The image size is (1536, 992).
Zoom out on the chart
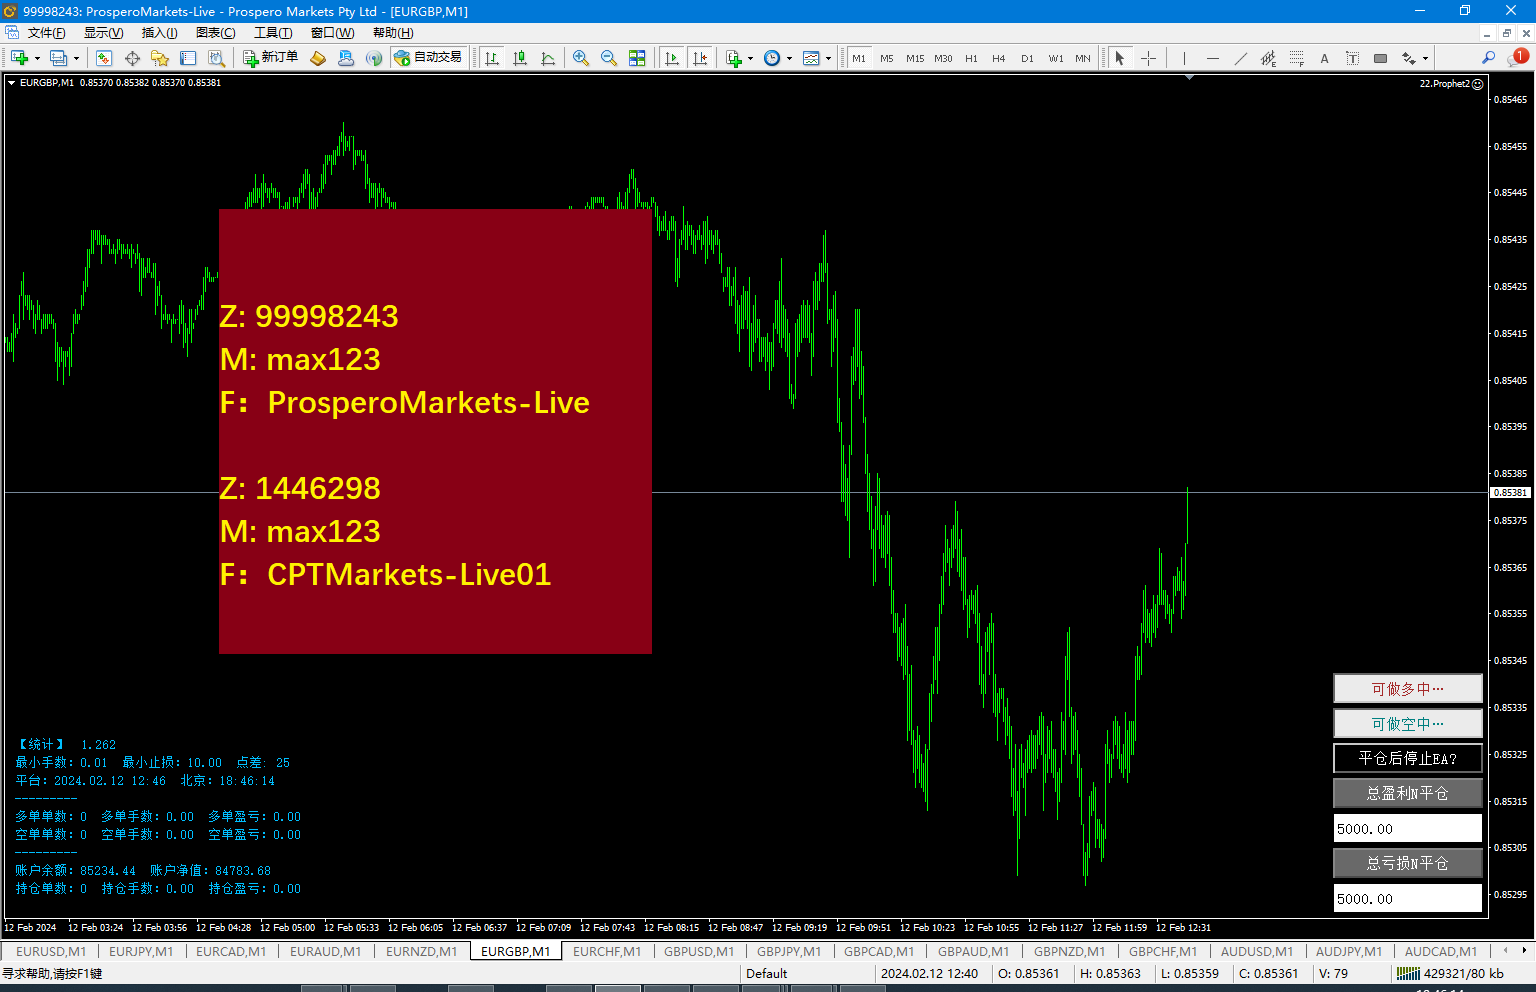pos(609,58)
